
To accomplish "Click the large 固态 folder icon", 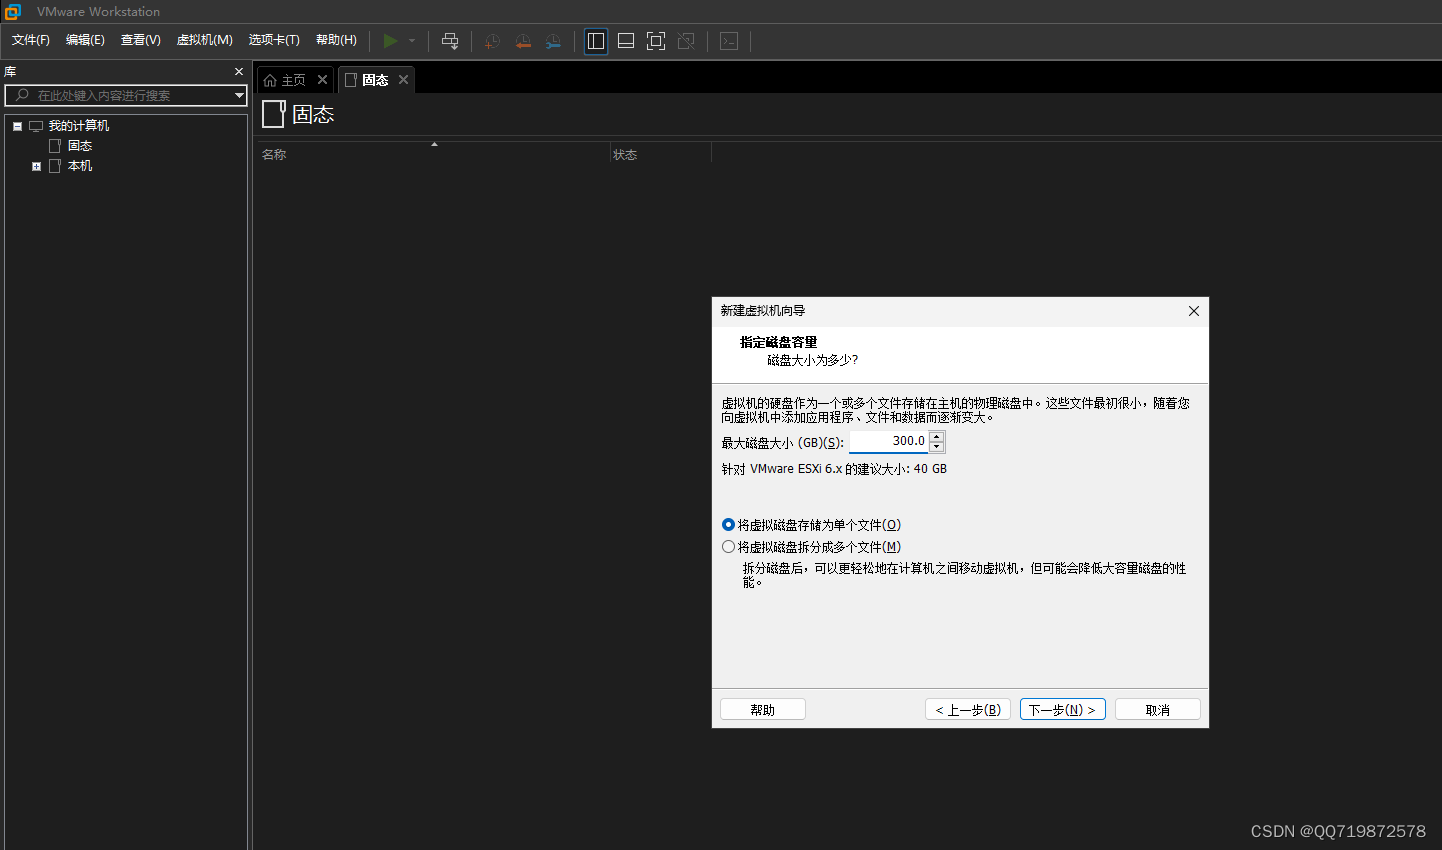I will 274,114.
